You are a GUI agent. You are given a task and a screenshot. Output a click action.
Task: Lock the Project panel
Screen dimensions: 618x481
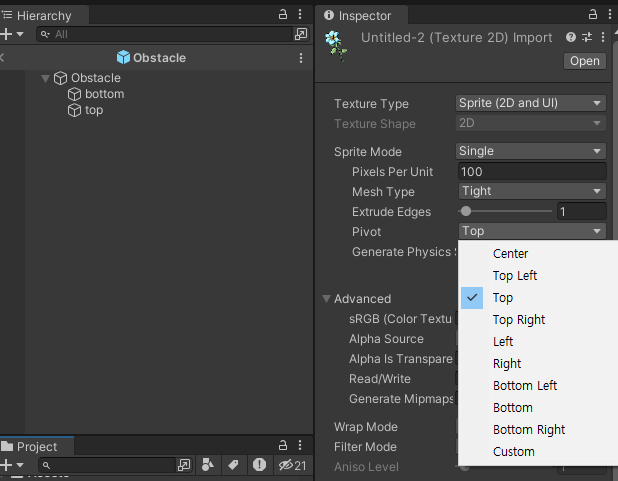[283, 446]
